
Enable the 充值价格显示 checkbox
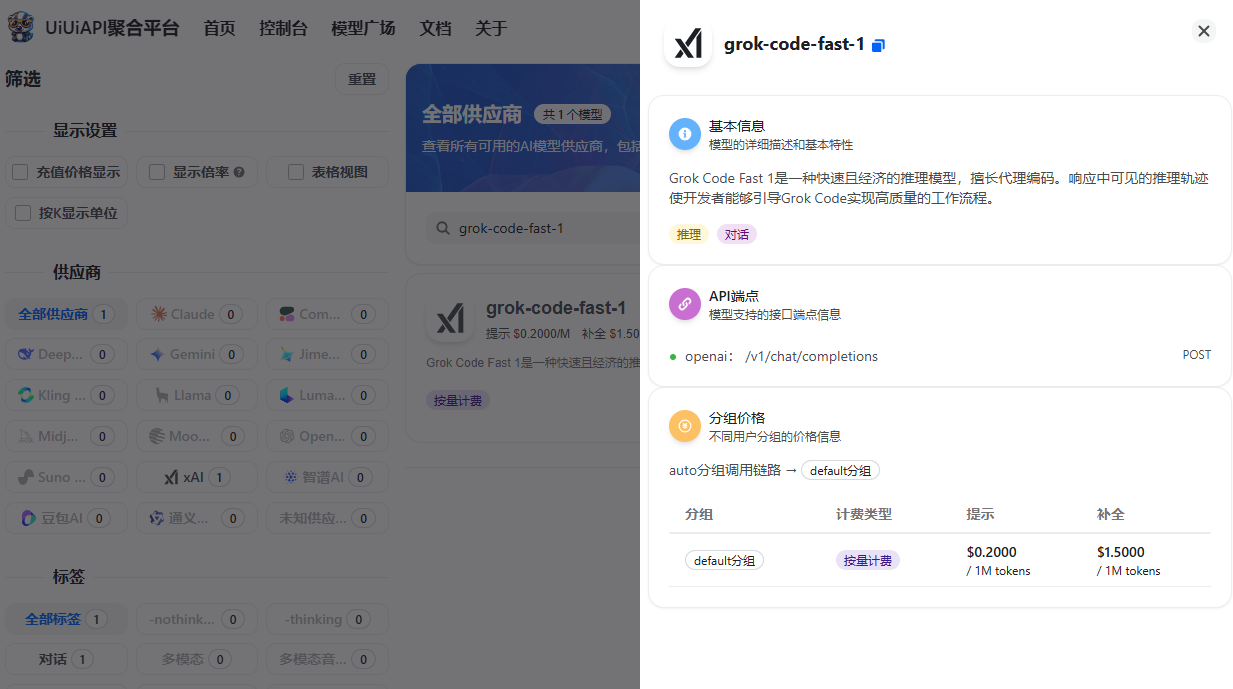(x=18, y=171)
